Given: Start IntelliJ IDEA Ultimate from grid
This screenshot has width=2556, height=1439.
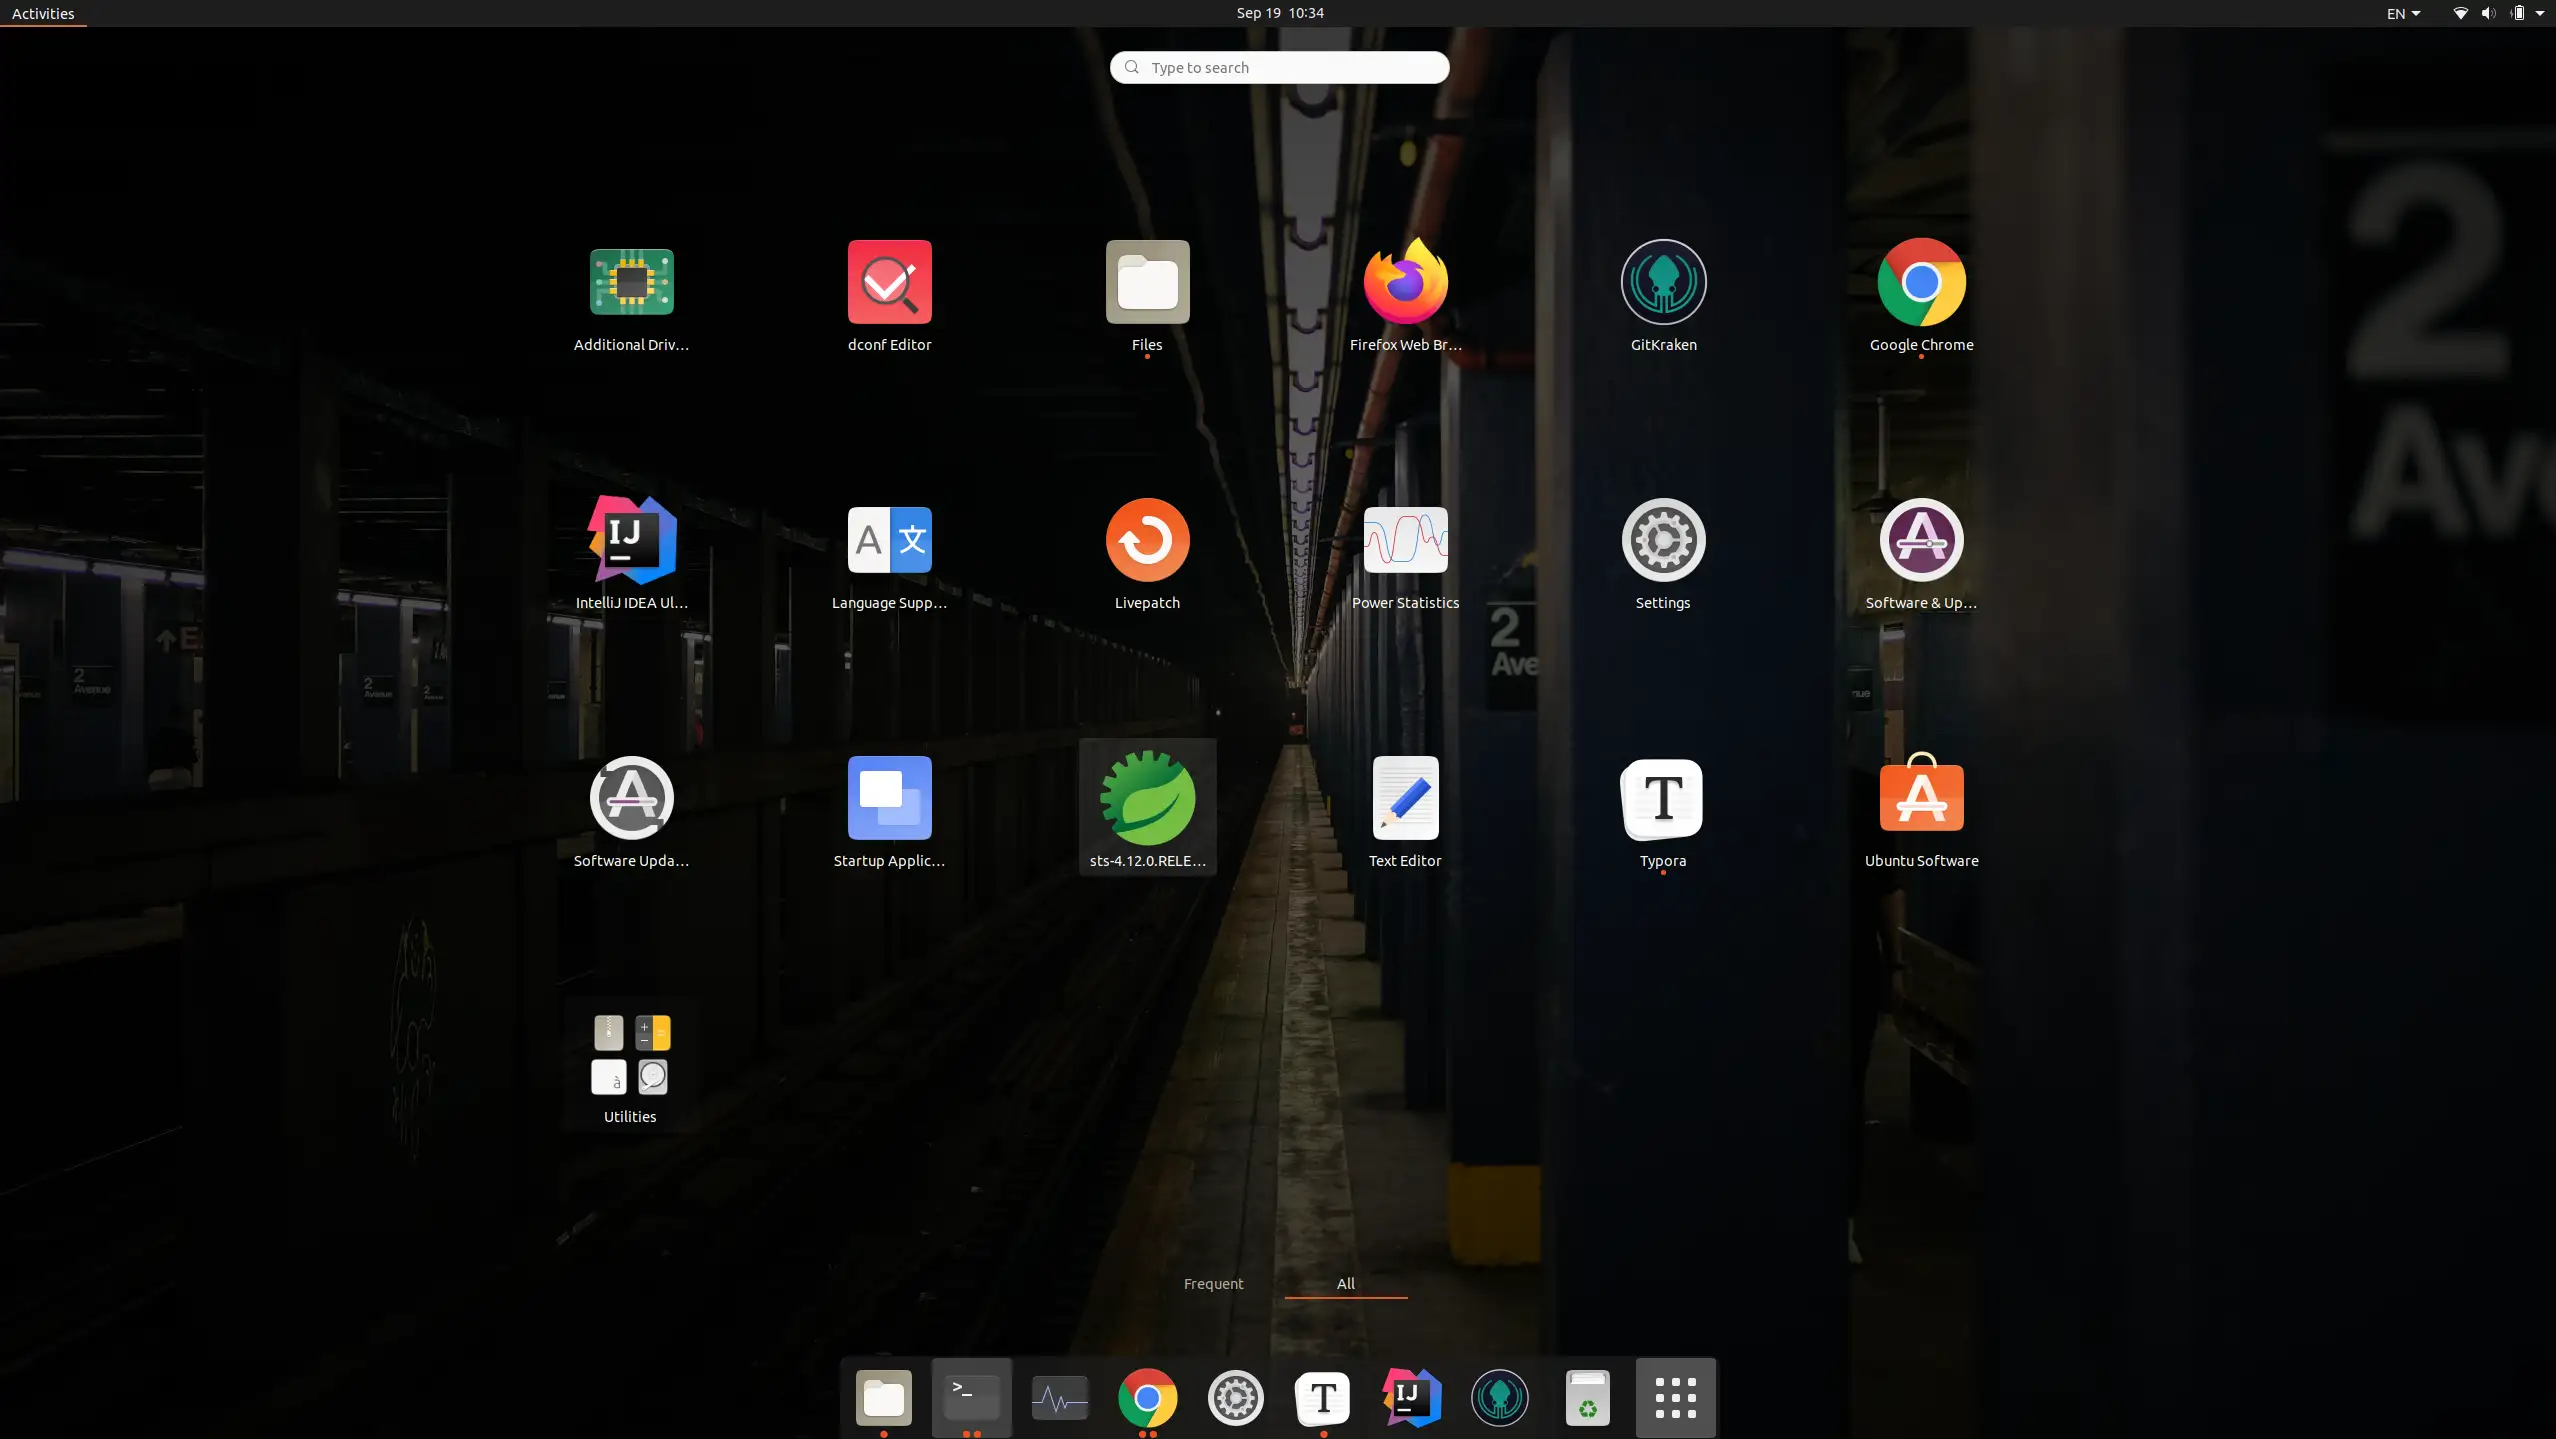Looking at the screenshot, I should 631,540.
